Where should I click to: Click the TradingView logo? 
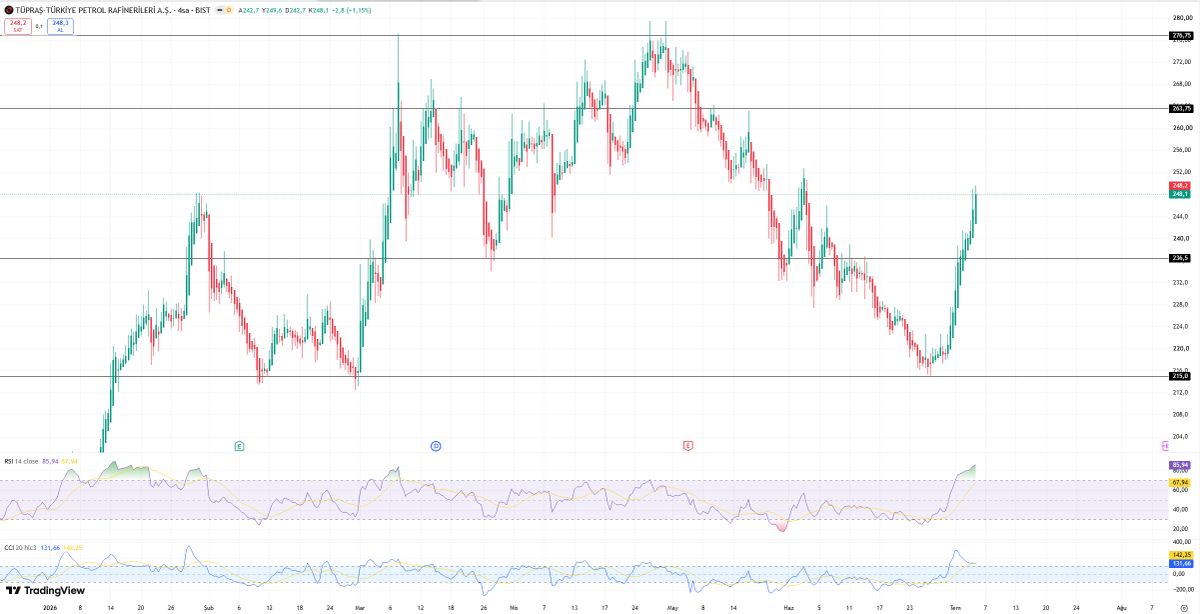pyautogui.click(x=45, y=590)
